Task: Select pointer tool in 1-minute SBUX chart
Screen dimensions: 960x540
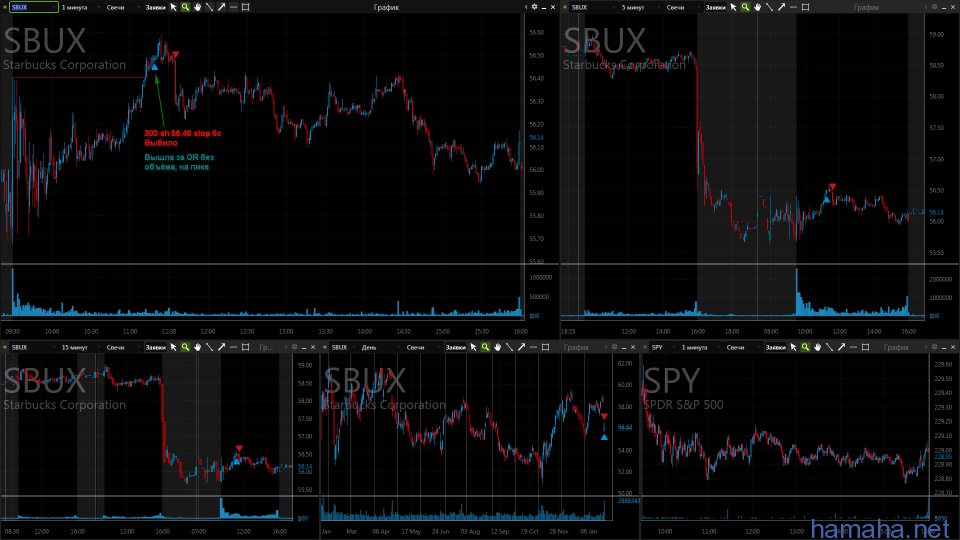Action: click(173, 7)
